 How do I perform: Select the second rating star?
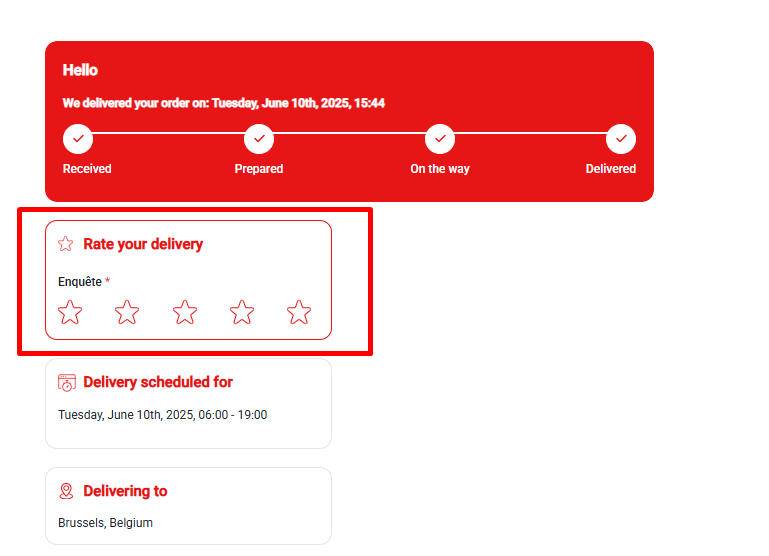(127, 312)
